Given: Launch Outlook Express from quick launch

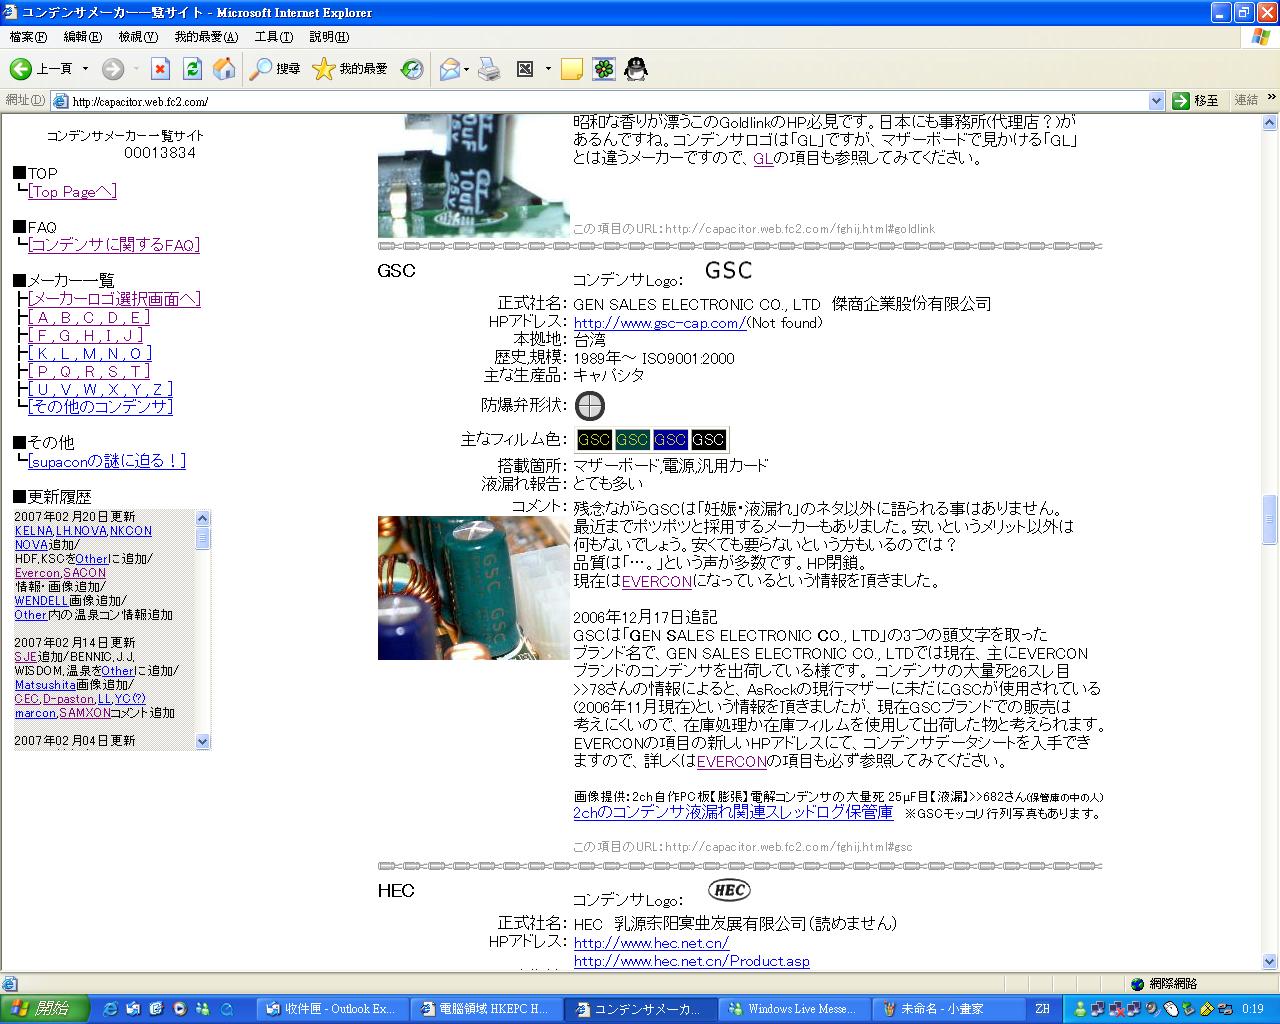Looking at the screenshot, I should pos(133,1009).
